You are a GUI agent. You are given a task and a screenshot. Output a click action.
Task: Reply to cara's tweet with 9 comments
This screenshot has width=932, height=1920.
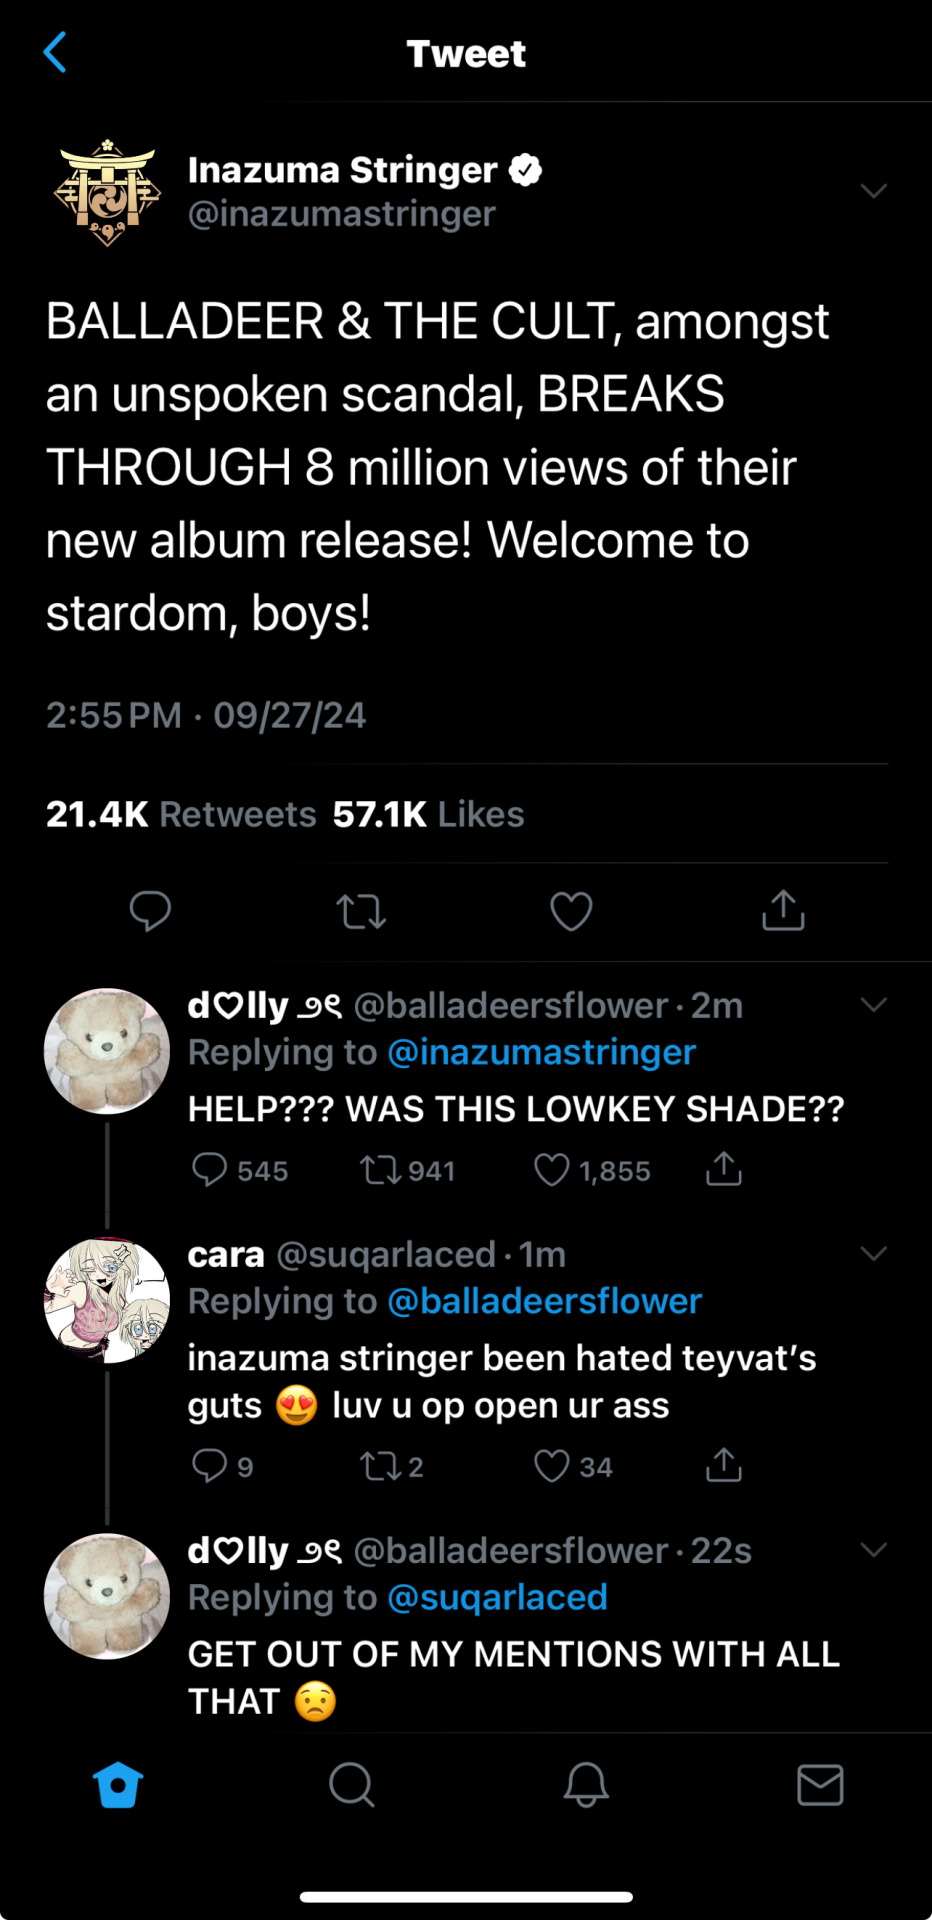pyautogui.click(x=209, y=1466)
